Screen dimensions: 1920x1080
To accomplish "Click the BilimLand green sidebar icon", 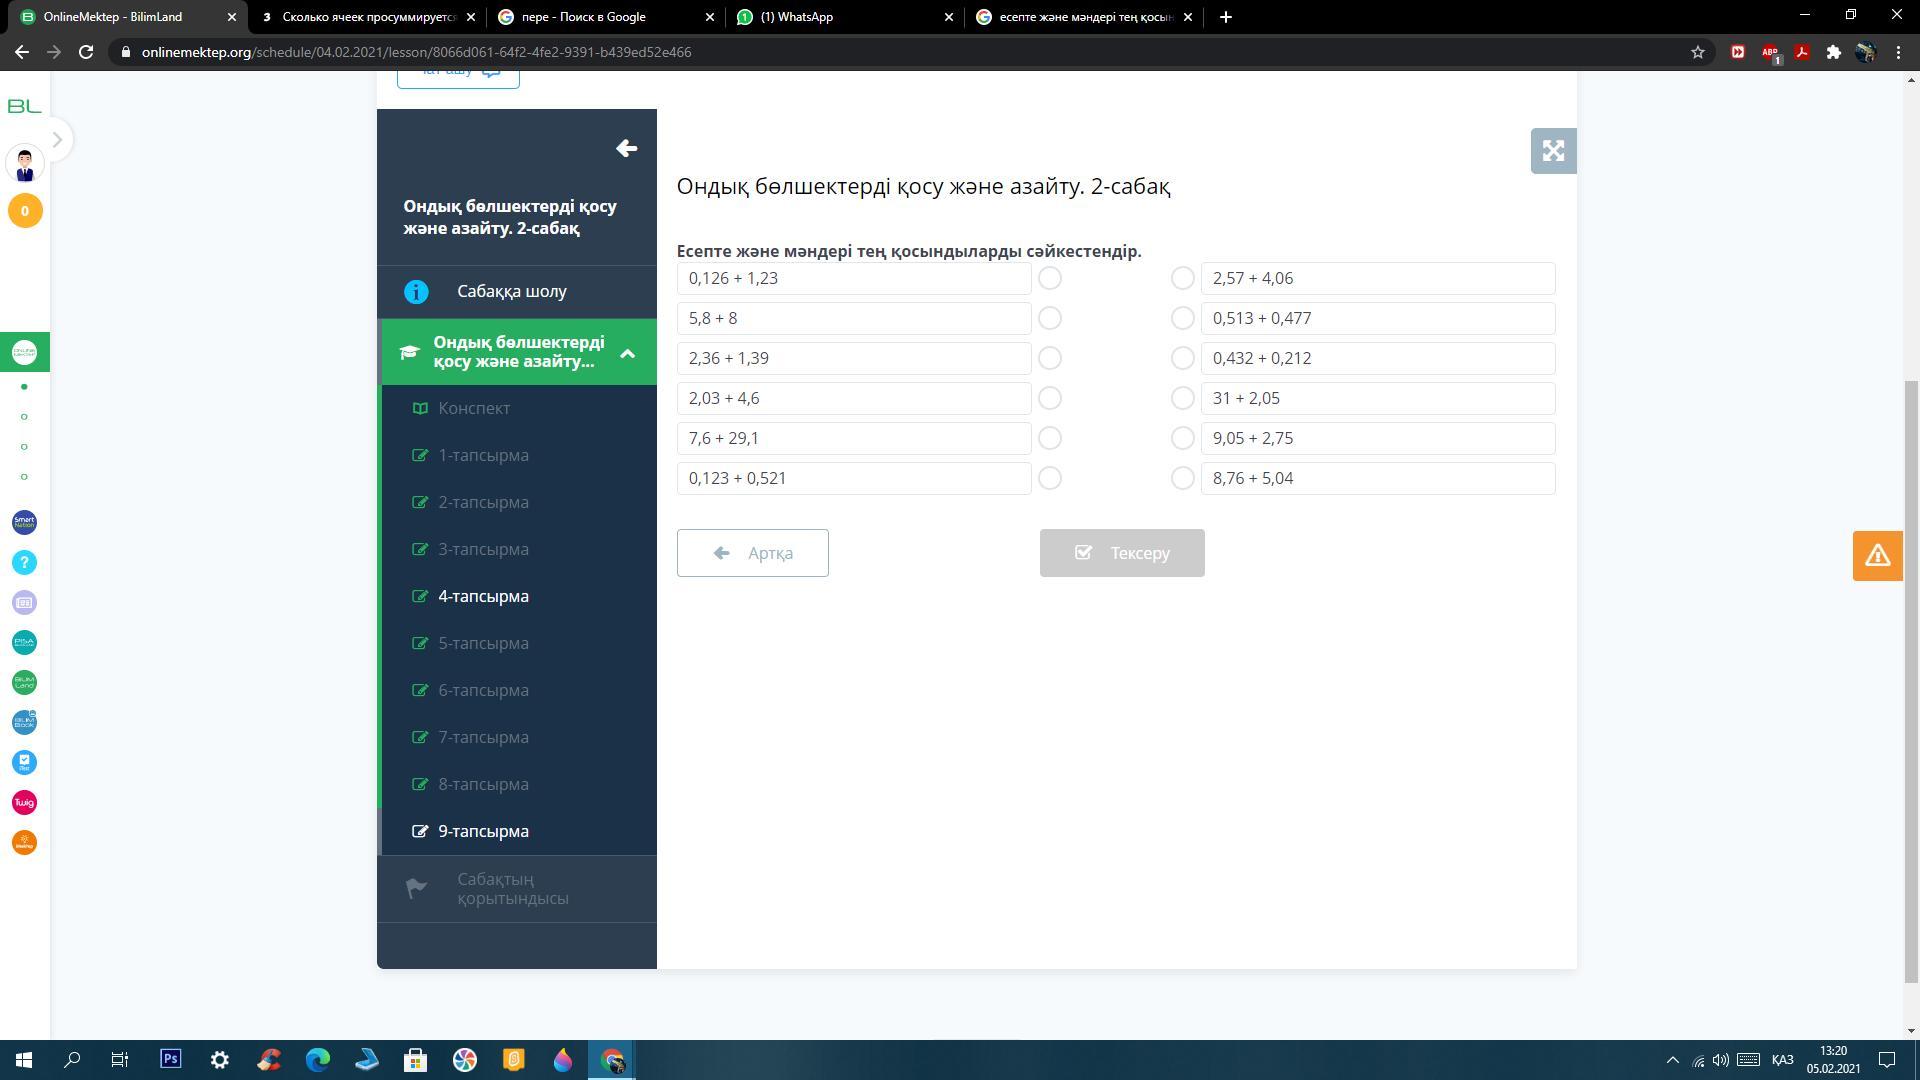I will click(25, 682).
